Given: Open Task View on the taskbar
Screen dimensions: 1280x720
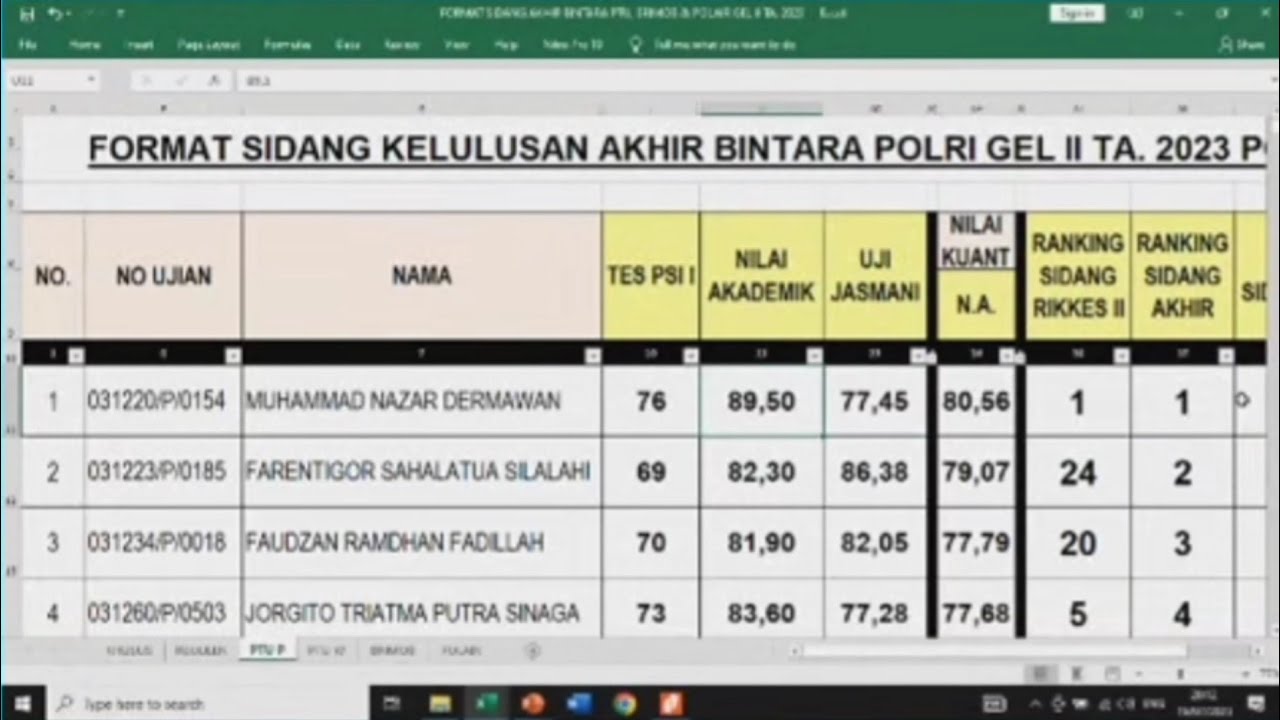Looking at the screenshot, I should [393, 703].
